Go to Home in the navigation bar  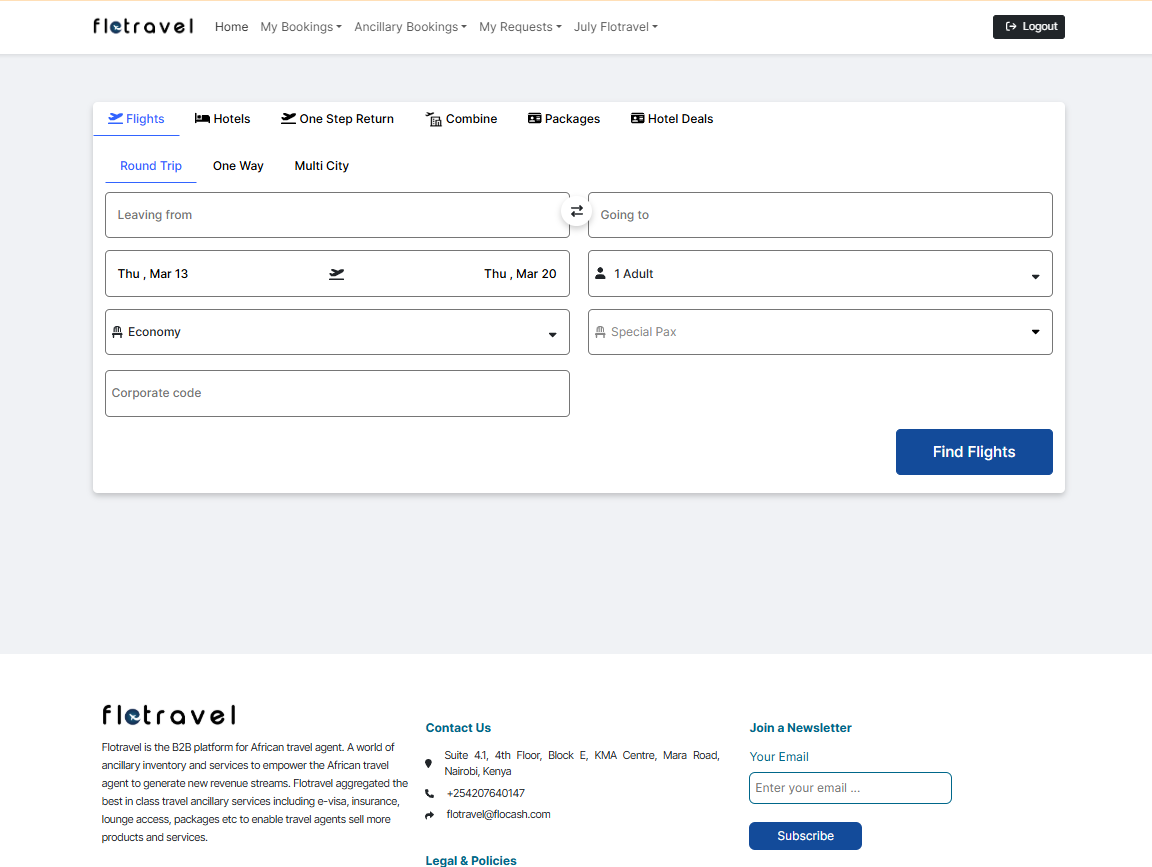[231, 27]
